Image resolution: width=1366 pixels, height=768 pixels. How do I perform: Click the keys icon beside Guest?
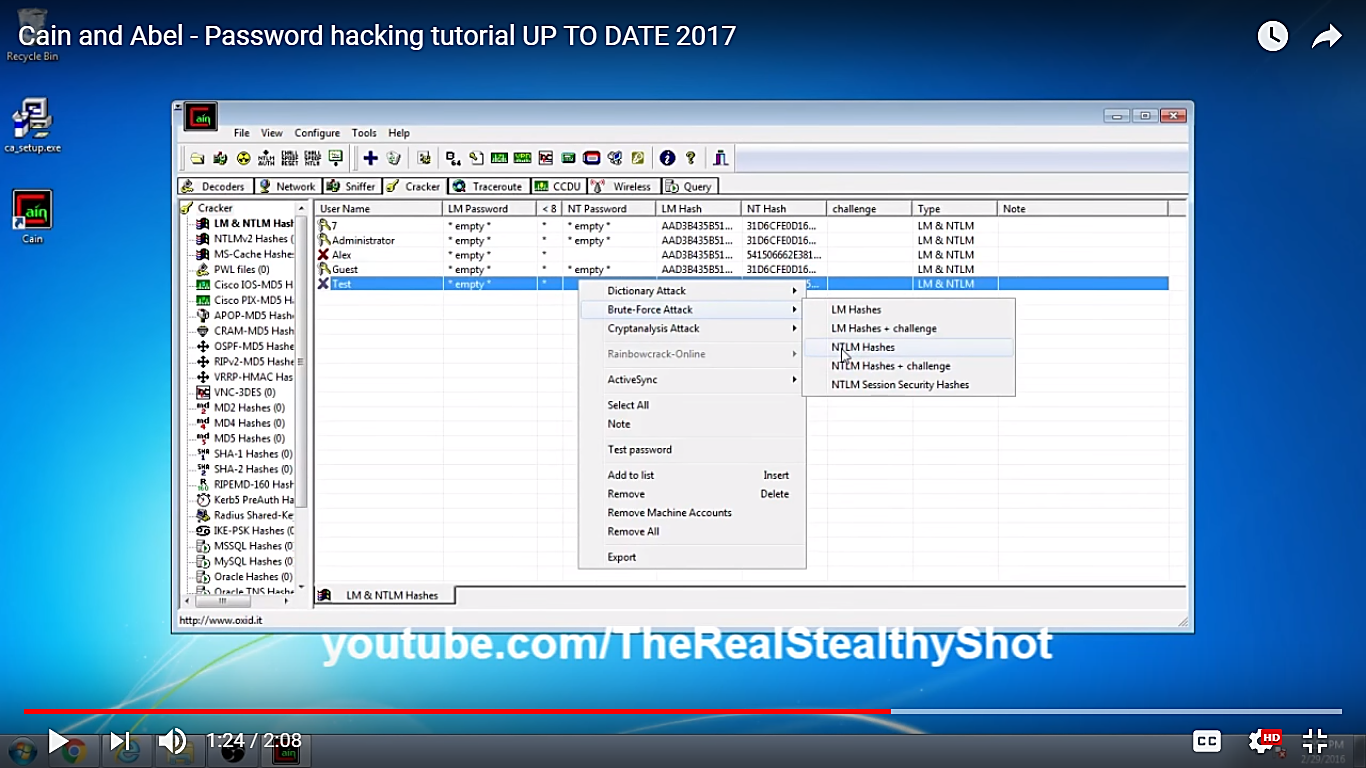[x=324, y=269]
